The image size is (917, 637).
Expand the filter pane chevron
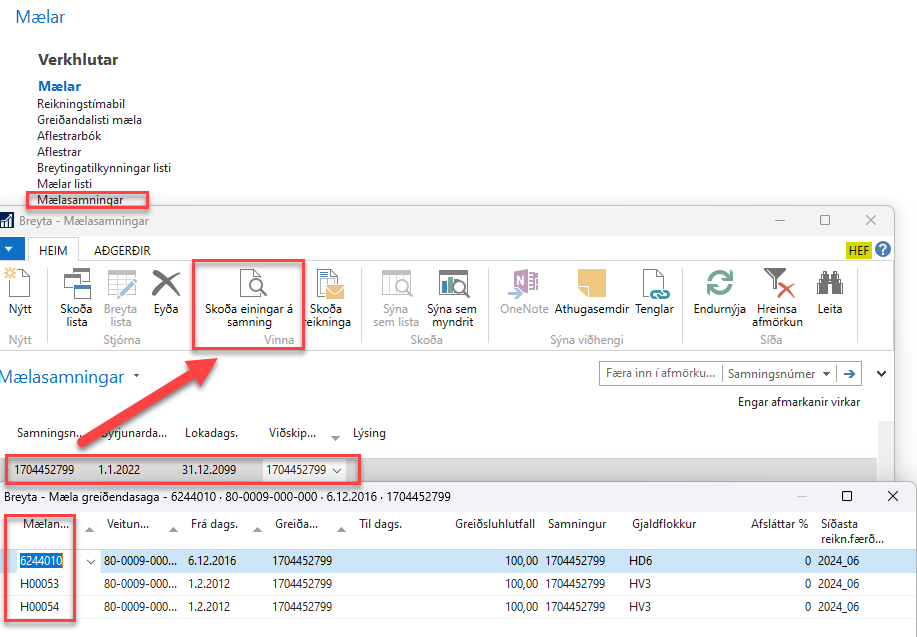[x=881, y=374]
